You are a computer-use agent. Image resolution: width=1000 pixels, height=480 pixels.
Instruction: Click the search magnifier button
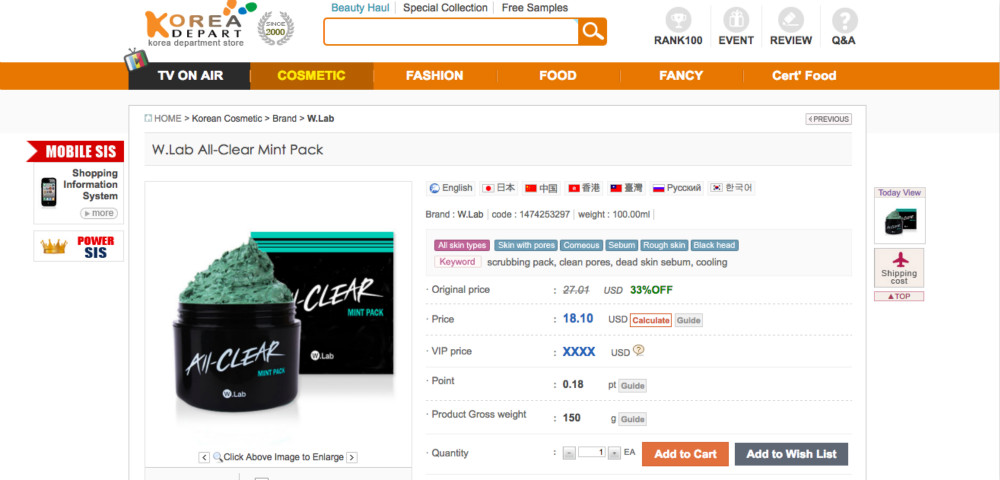[592, 31]
